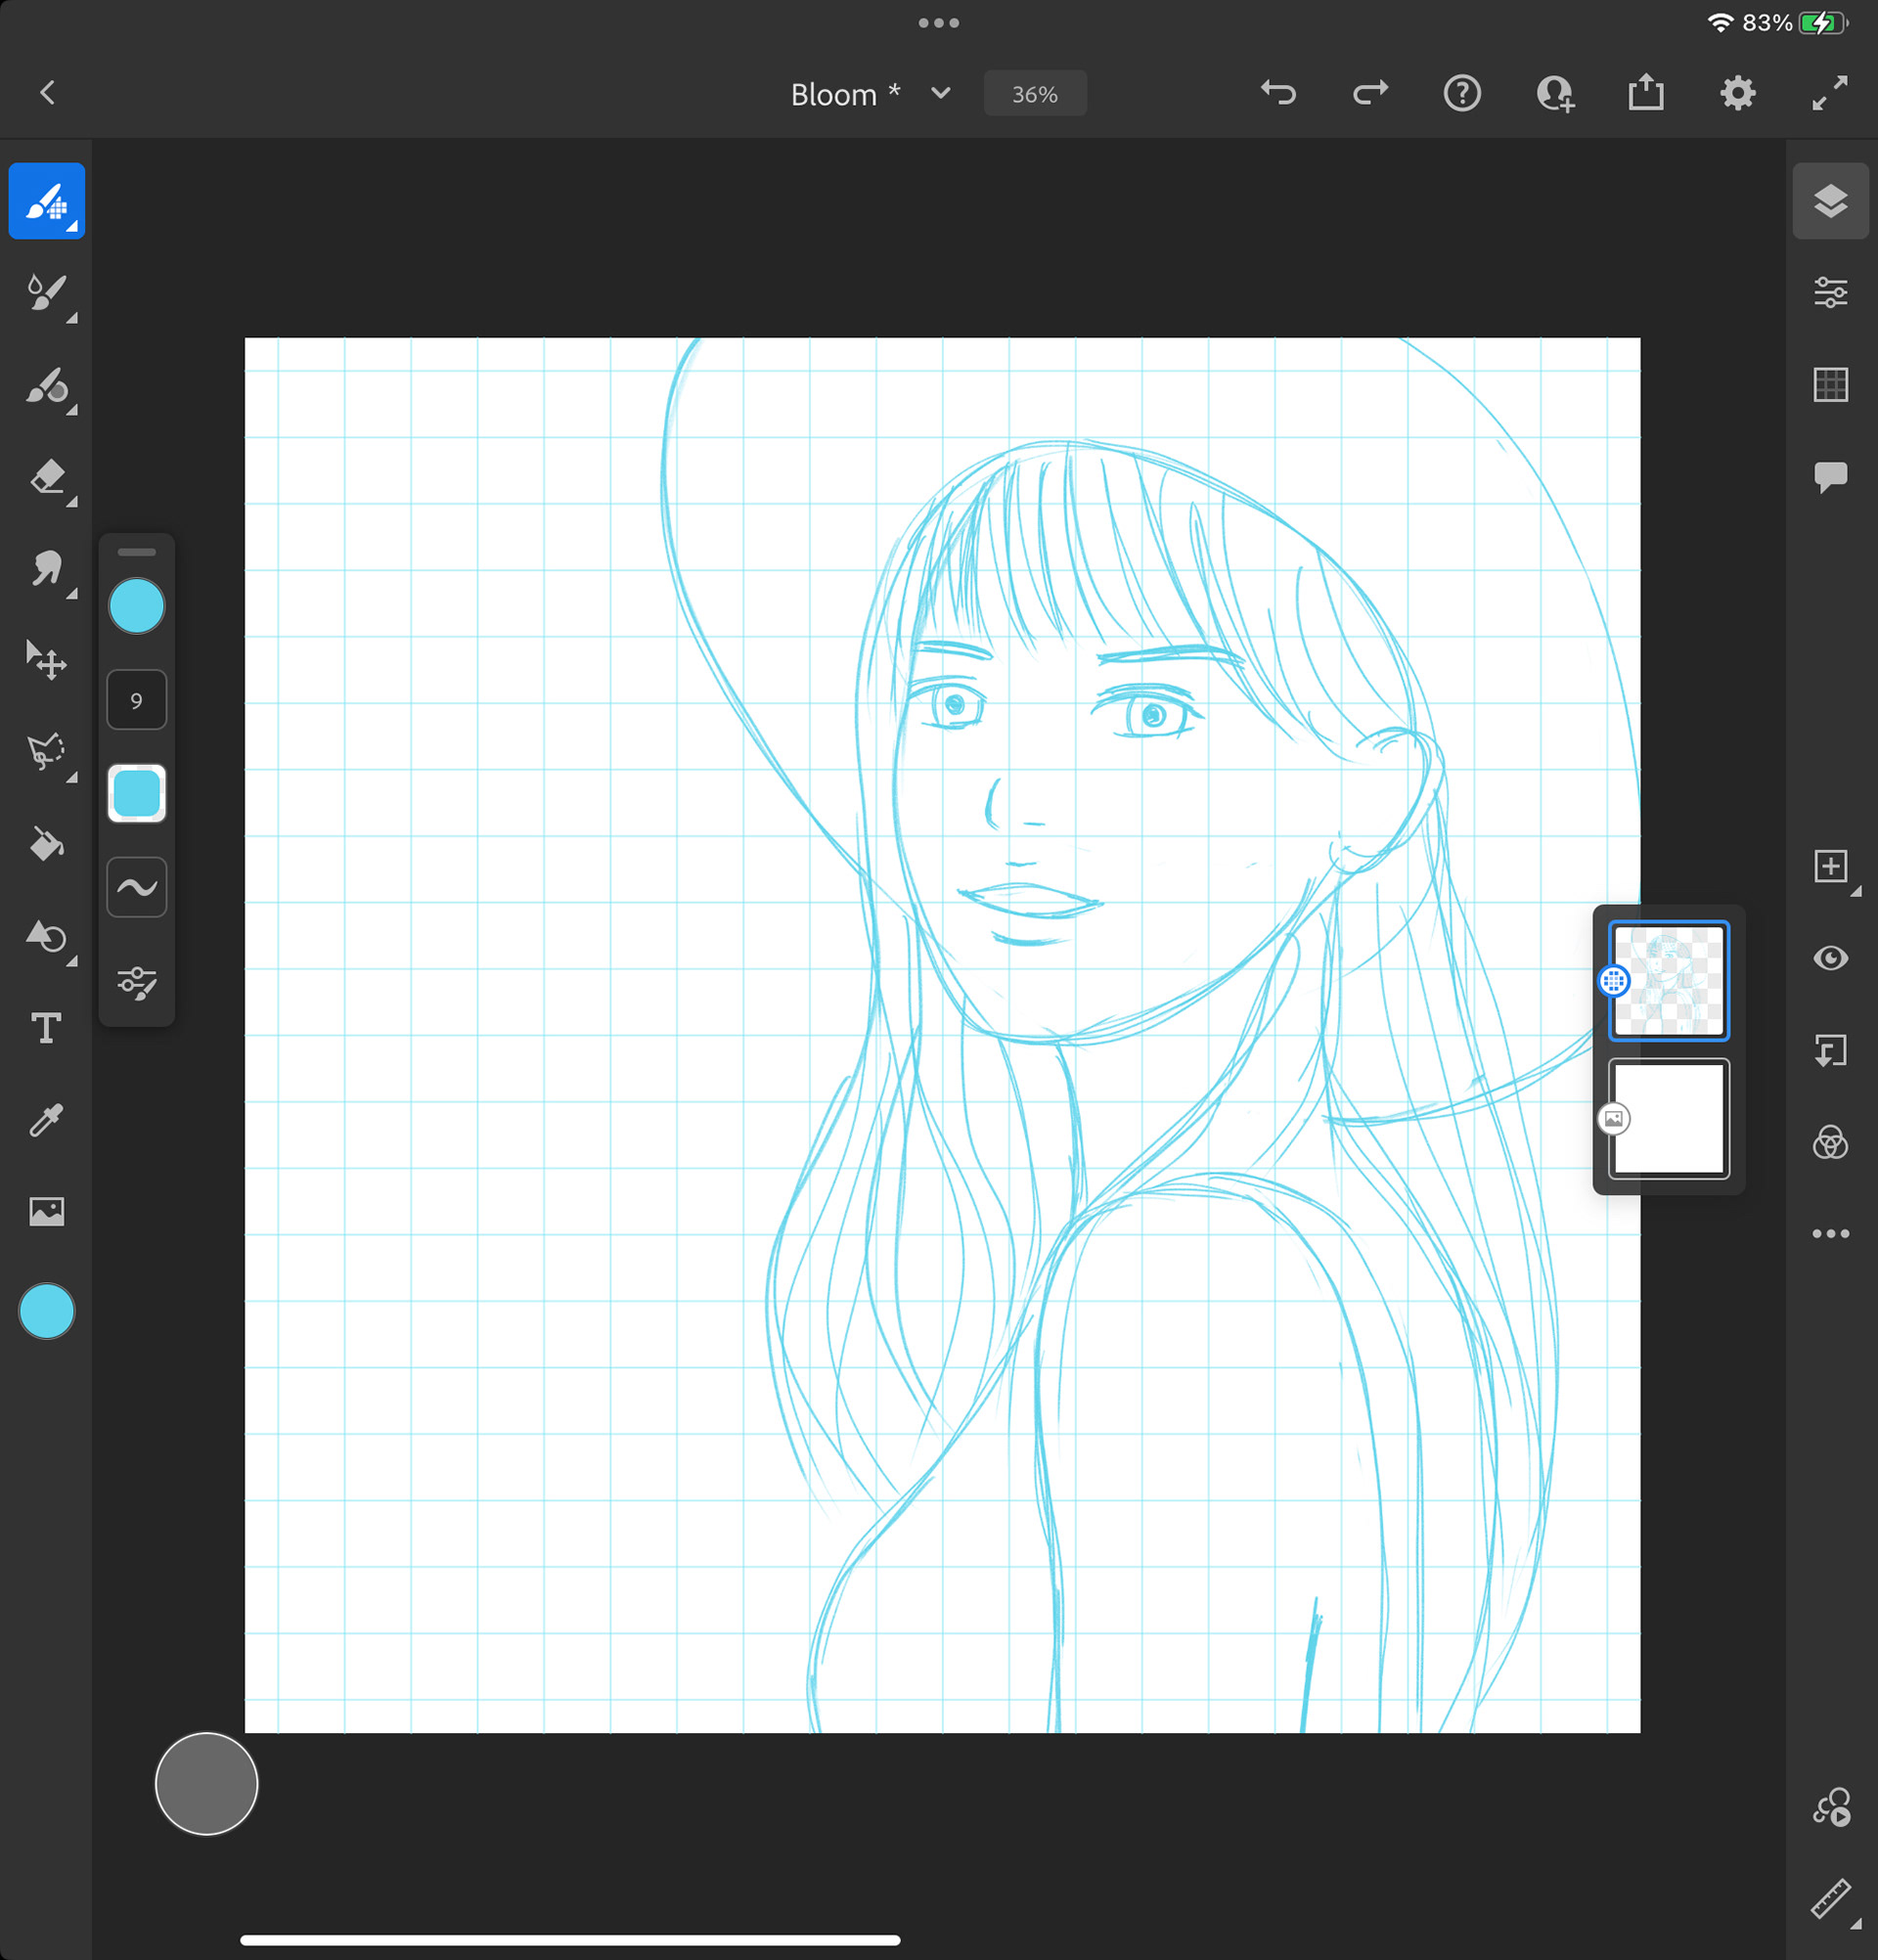
Task: Select the Smudge tool
Action: [x=46, y=569]
